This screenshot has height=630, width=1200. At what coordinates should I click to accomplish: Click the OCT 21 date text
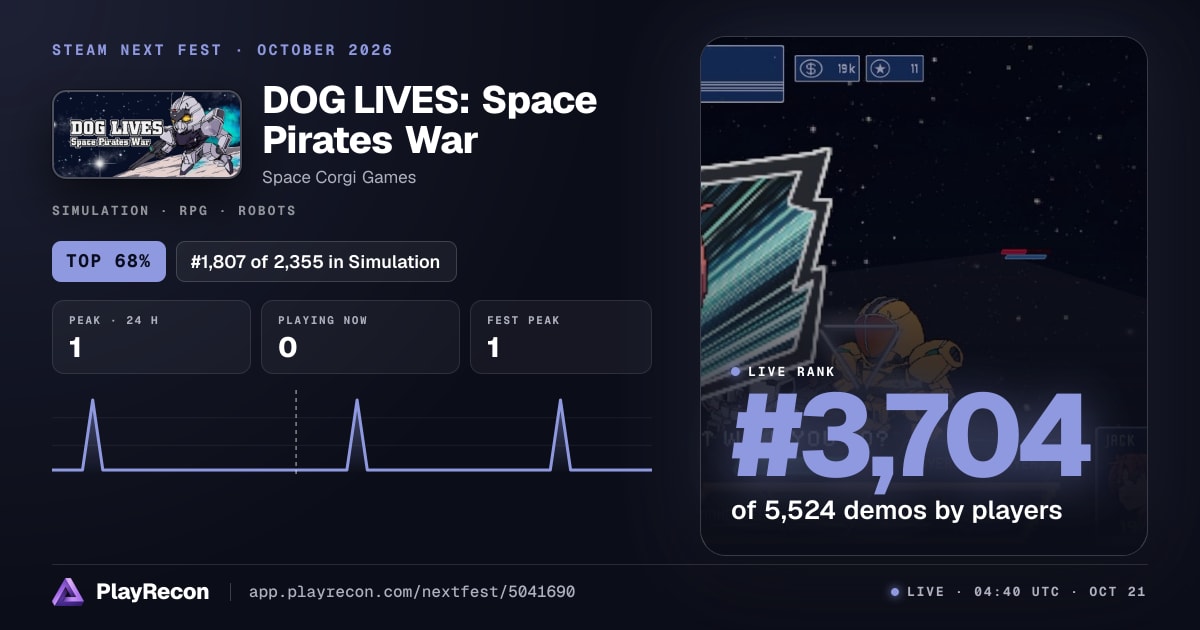click(1117, 592)
